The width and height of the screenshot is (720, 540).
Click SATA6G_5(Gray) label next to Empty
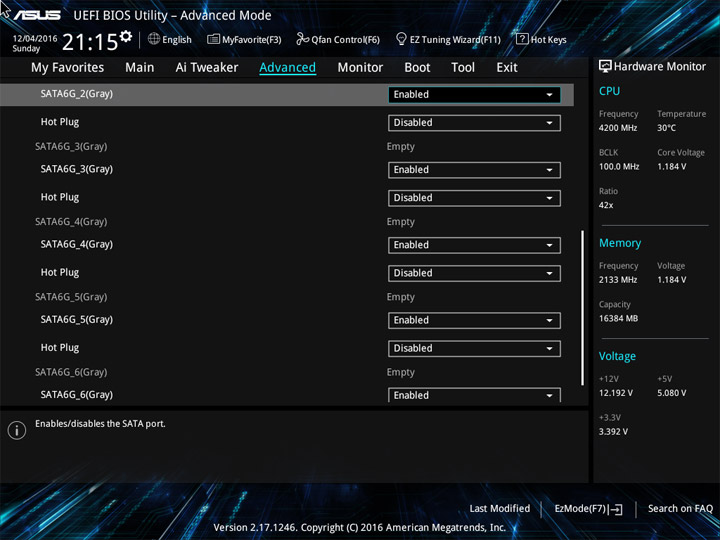click(71, 298)
